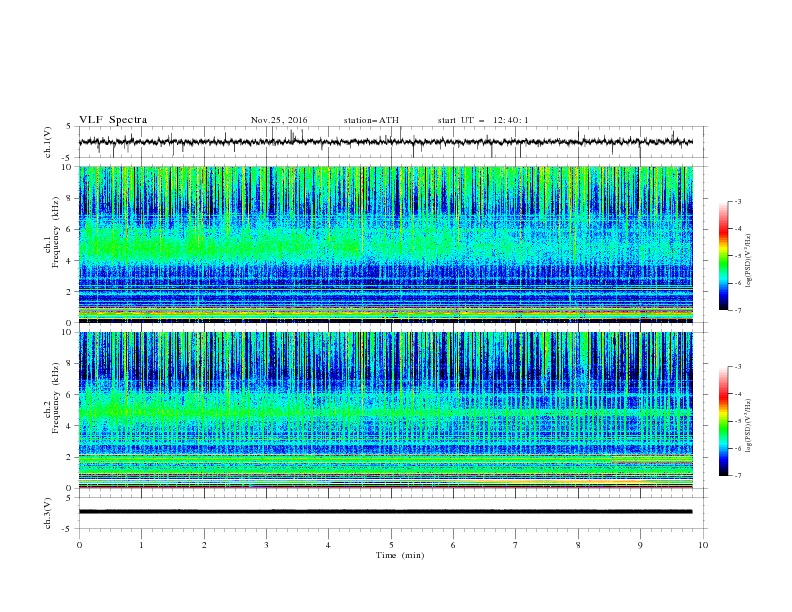This screenshot has height=612, width=792.
Task: Click the time axis tick label "3"
Action: coord(266,545)
